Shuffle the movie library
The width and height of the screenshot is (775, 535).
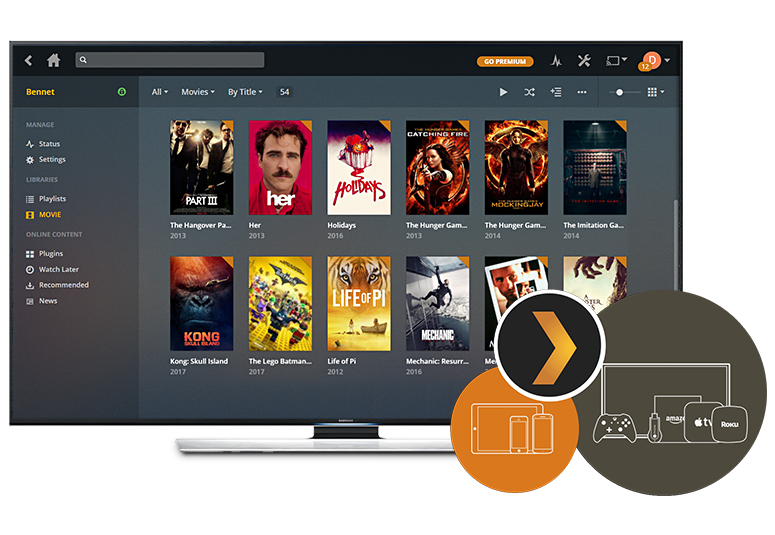(530, 92)
